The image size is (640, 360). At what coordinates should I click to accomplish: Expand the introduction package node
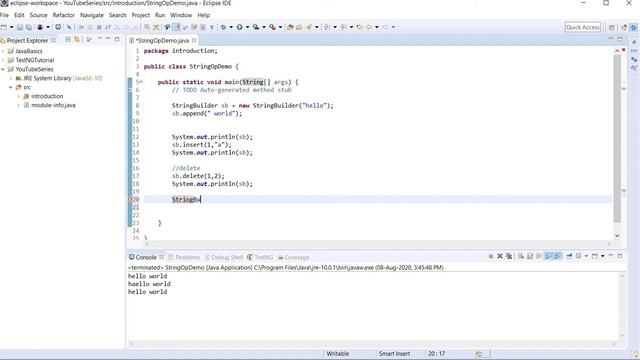[18, 96]
